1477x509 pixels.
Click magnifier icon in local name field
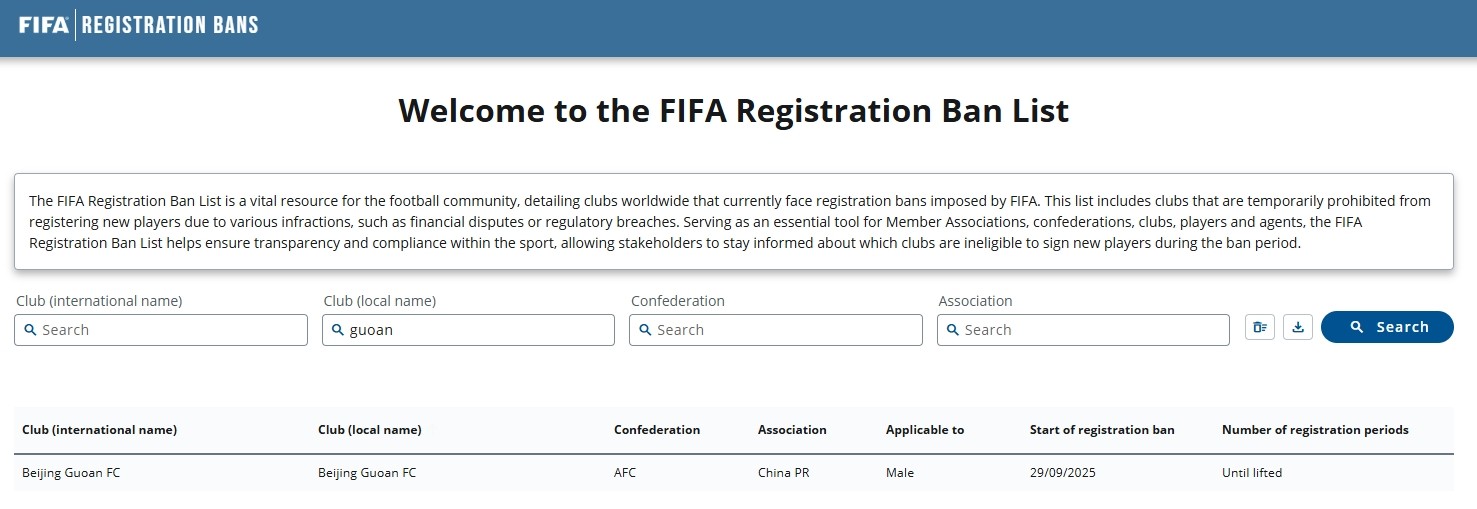coord(337,330)
